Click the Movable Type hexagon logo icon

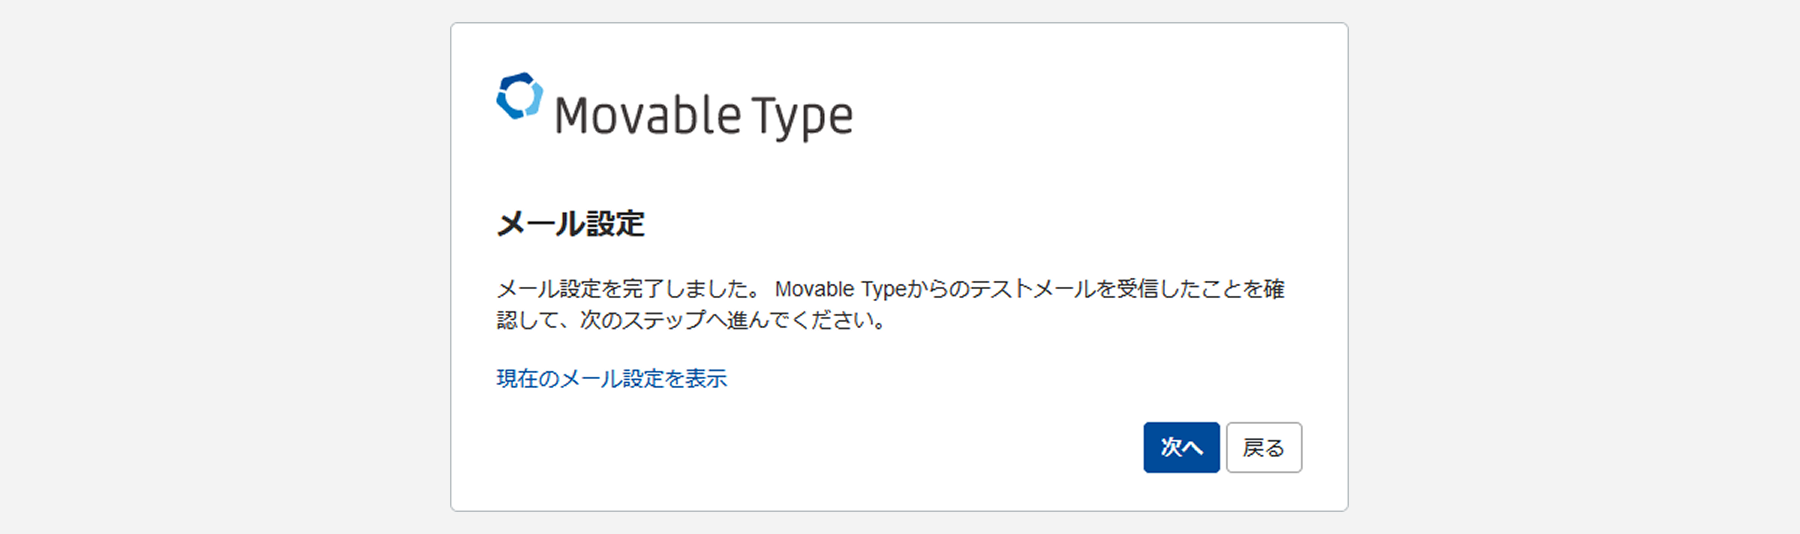520,97
